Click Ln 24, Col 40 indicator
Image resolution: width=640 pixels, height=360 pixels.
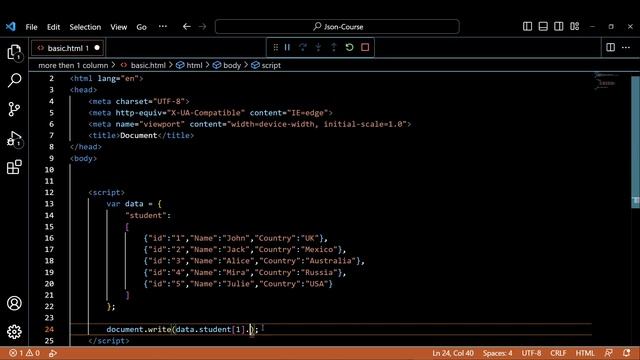coord(453,353)
